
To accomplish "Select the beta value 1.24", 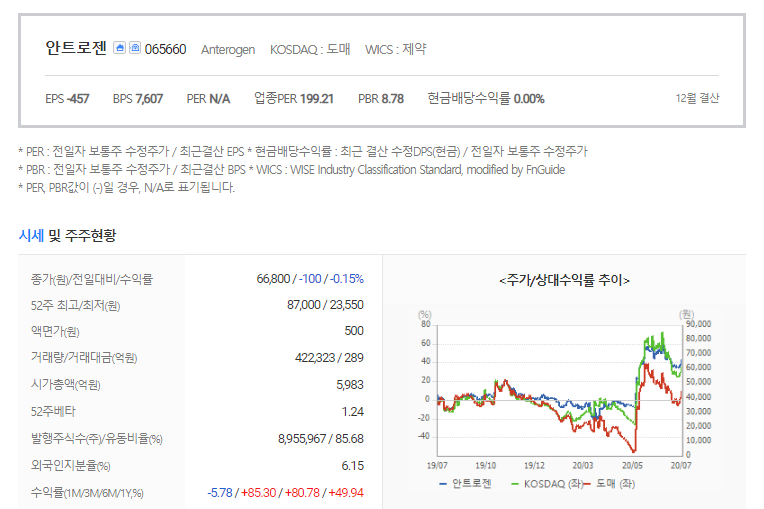I will [x=353, y=412].
